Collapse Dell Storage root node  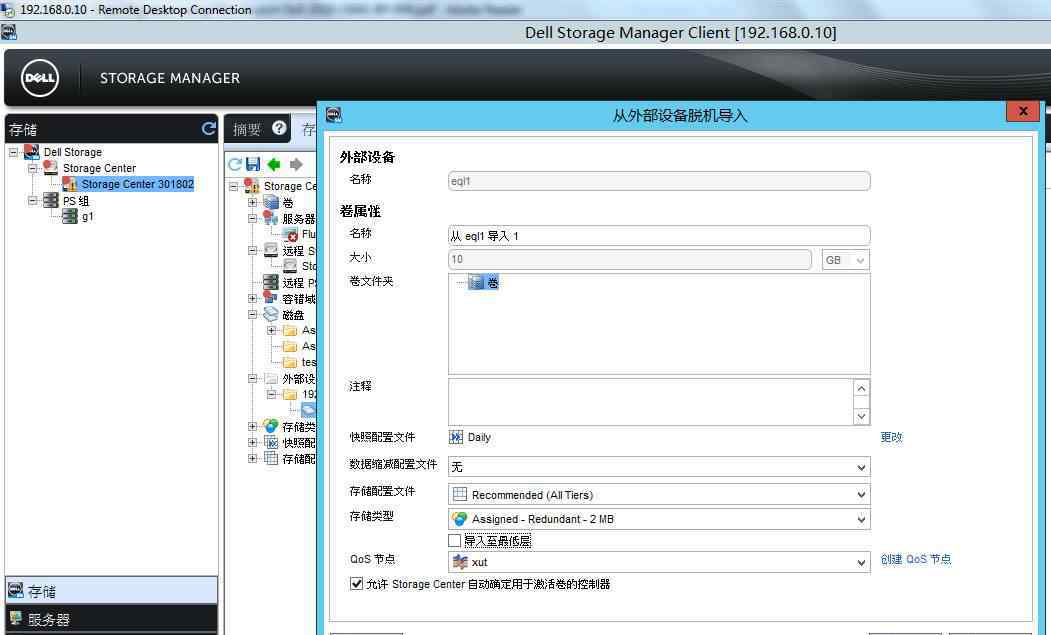(x=13, y=152)
